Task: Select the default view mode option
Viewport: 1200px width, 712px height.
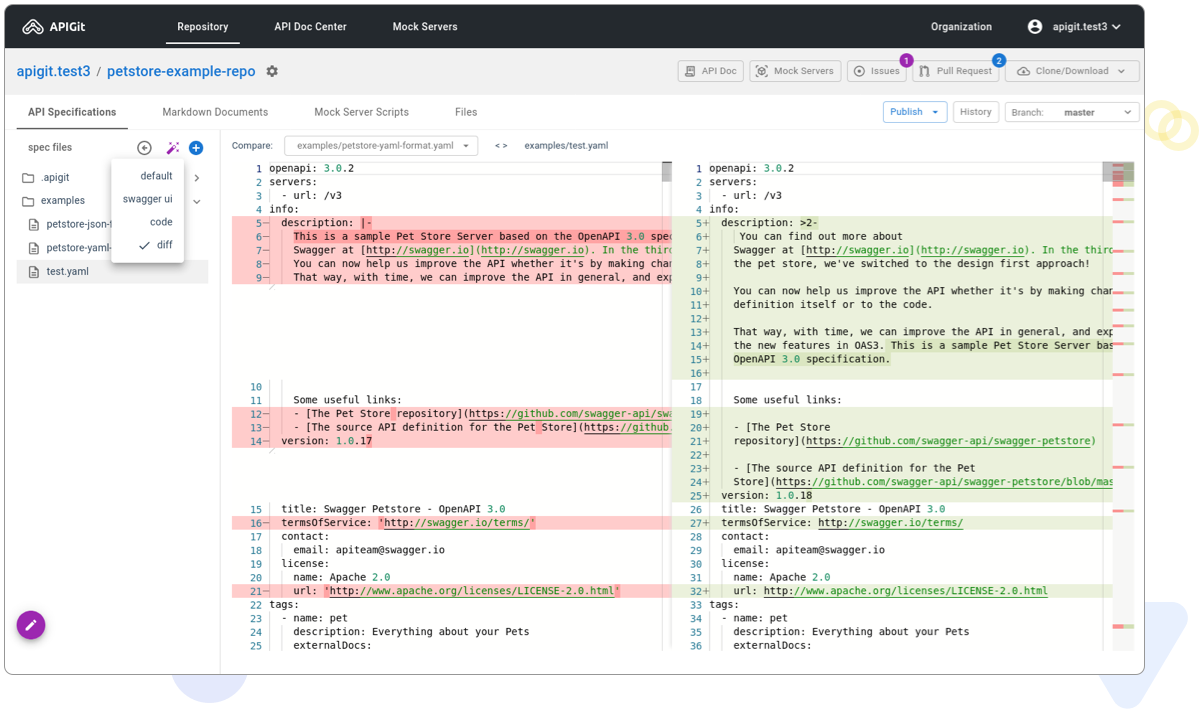Action: 148,176
